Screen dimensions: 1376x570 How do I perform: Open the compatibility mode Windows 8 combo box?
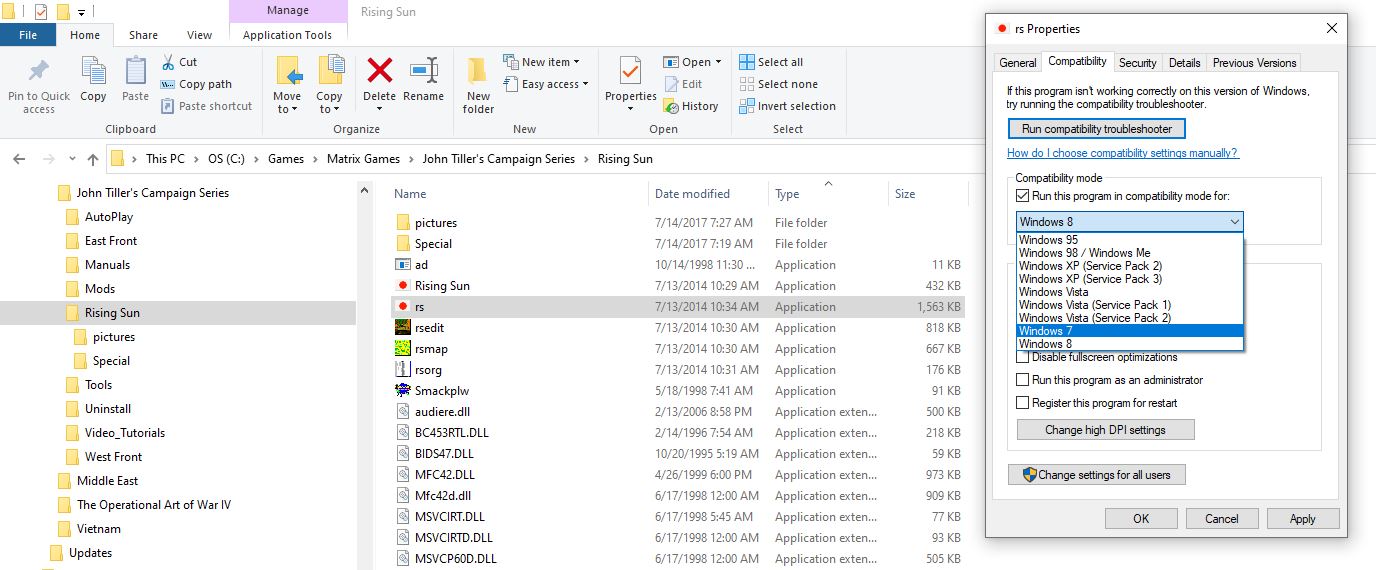click(1129, 222)
